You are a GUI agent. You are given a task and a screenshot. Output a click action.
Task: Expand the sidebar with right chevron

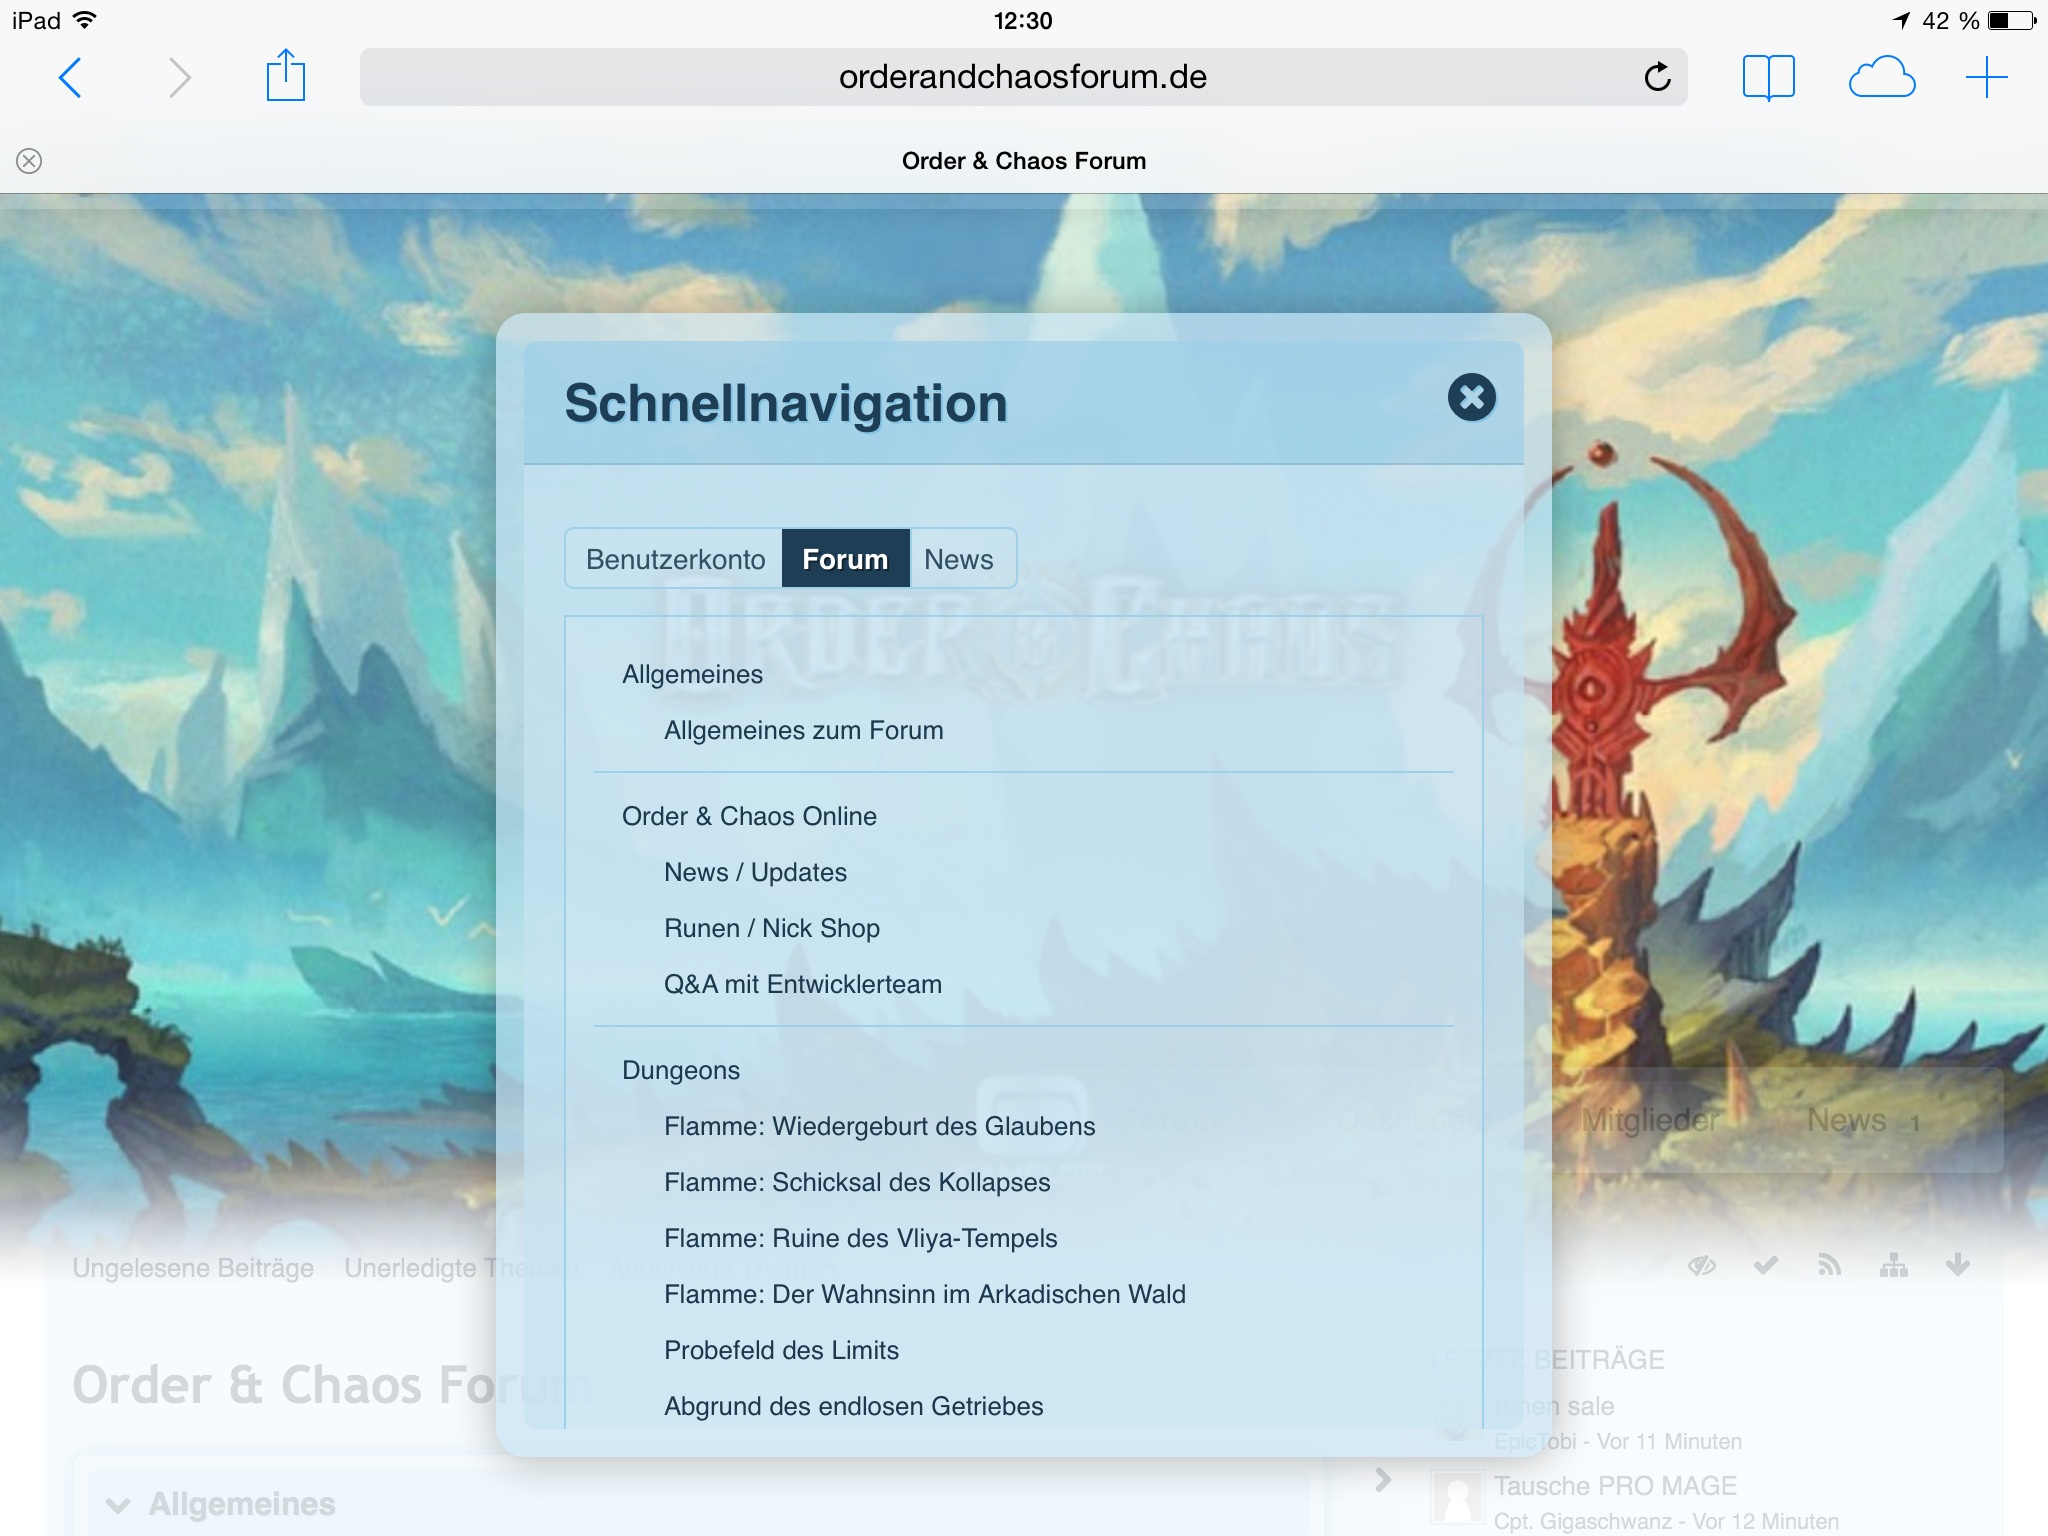[1383, 1479]
